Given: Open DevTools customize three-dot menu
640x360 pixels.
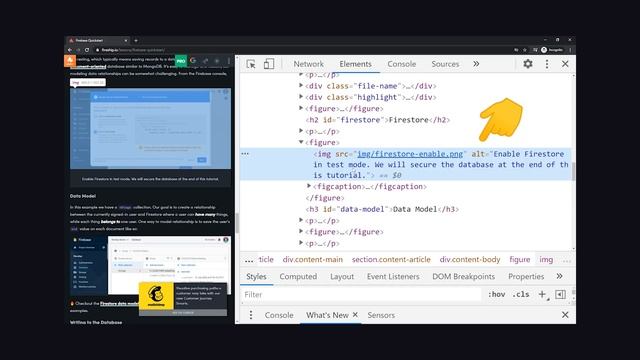Looking at the screenshot, I should (x=547, y=64).
